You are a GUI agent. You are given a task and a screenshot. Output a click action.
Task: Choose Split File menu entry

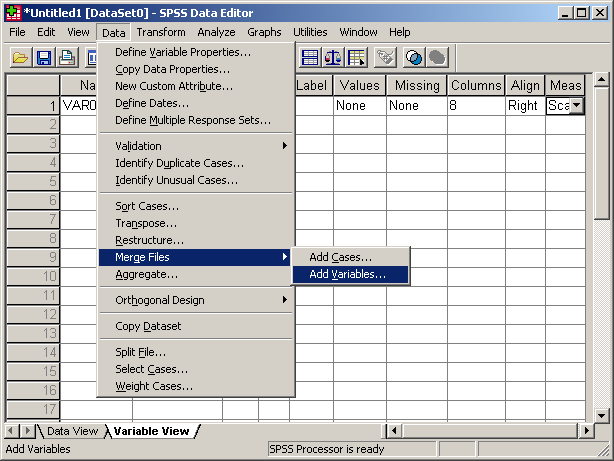pos(195,352)
